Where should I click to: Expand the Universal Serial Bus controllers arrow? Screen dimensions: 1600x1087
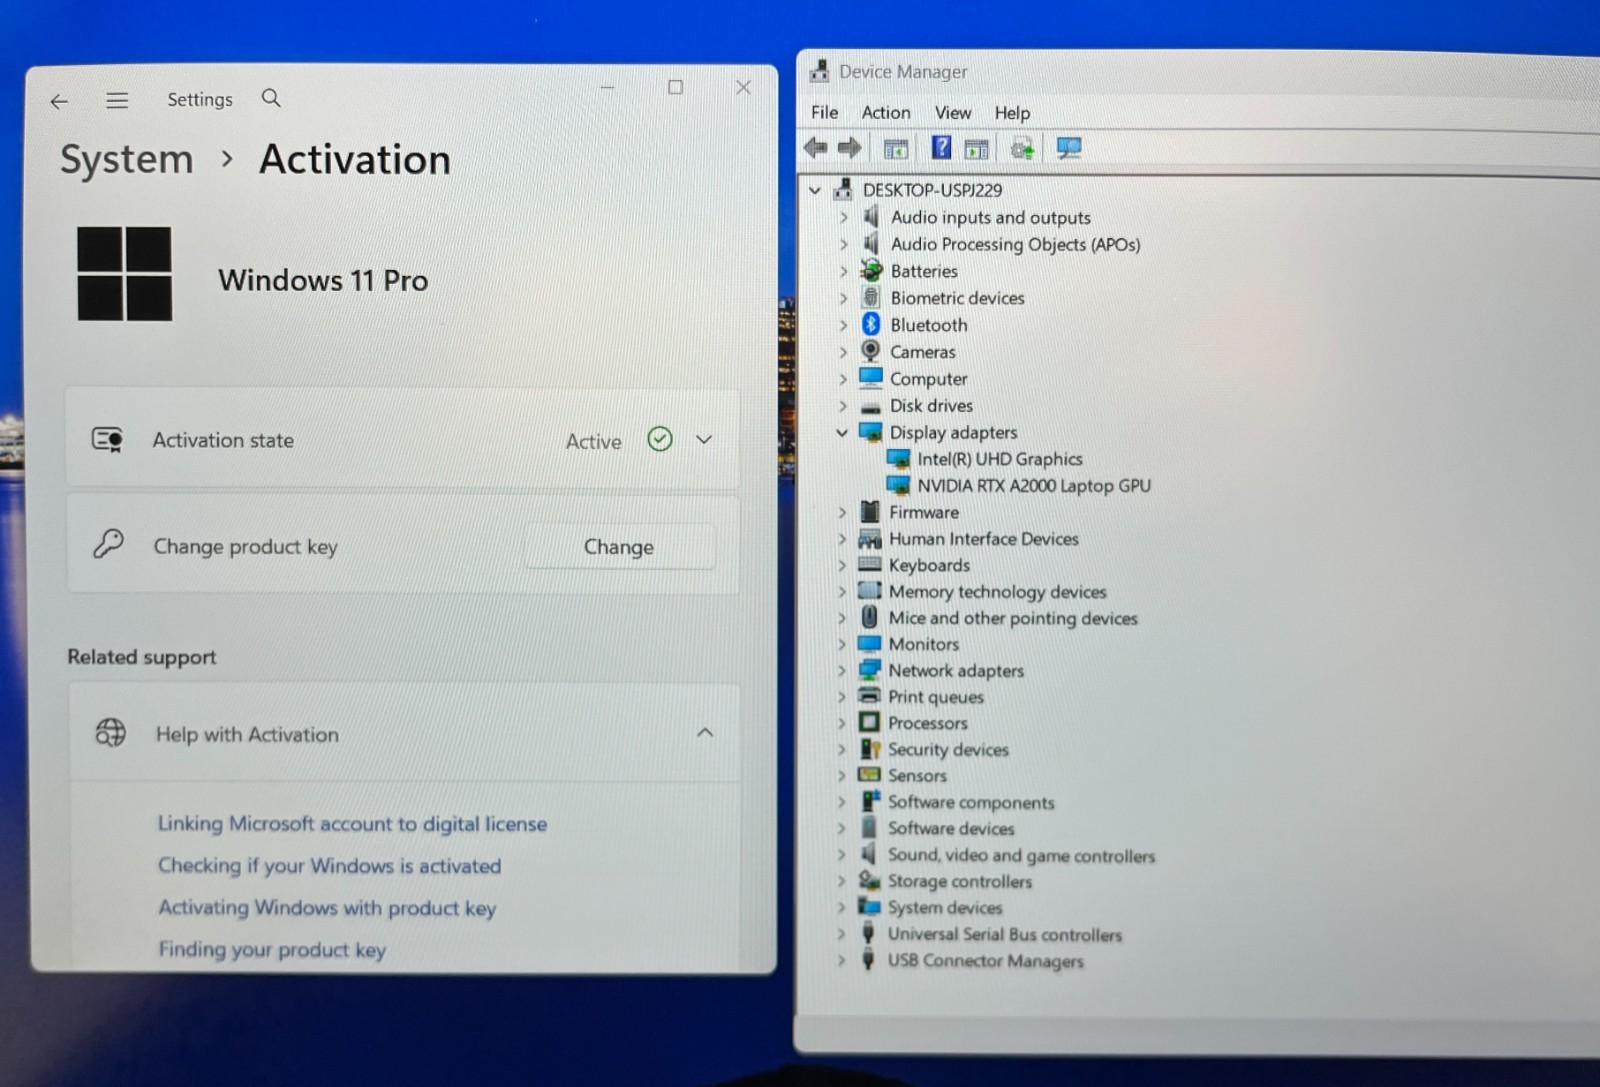pyautogui.click(x=841, y=934)
